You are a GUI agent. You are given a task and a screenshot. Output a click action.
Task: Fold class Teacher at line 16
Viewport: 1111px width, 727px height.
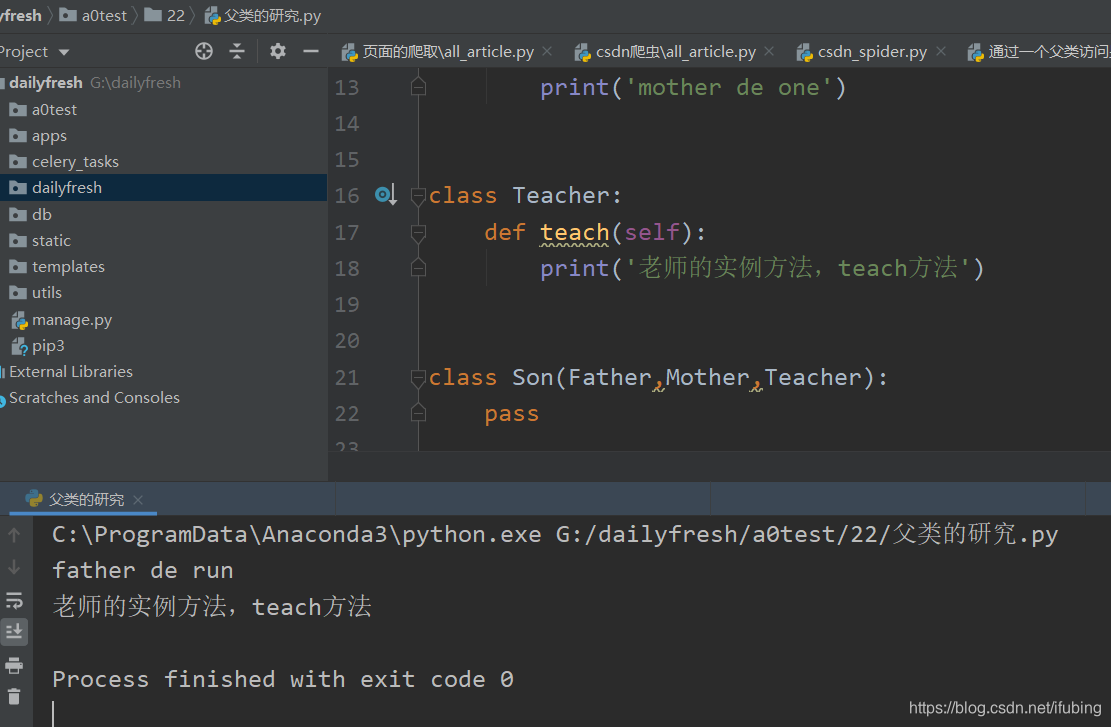point(418,196)
